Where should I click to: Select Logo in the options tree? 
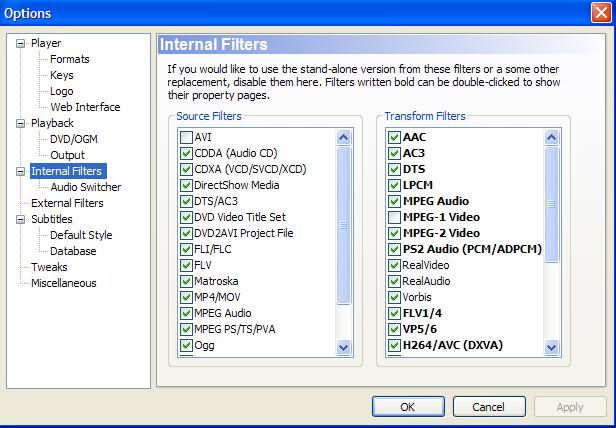pyautogui.click(x=62, y=91)
